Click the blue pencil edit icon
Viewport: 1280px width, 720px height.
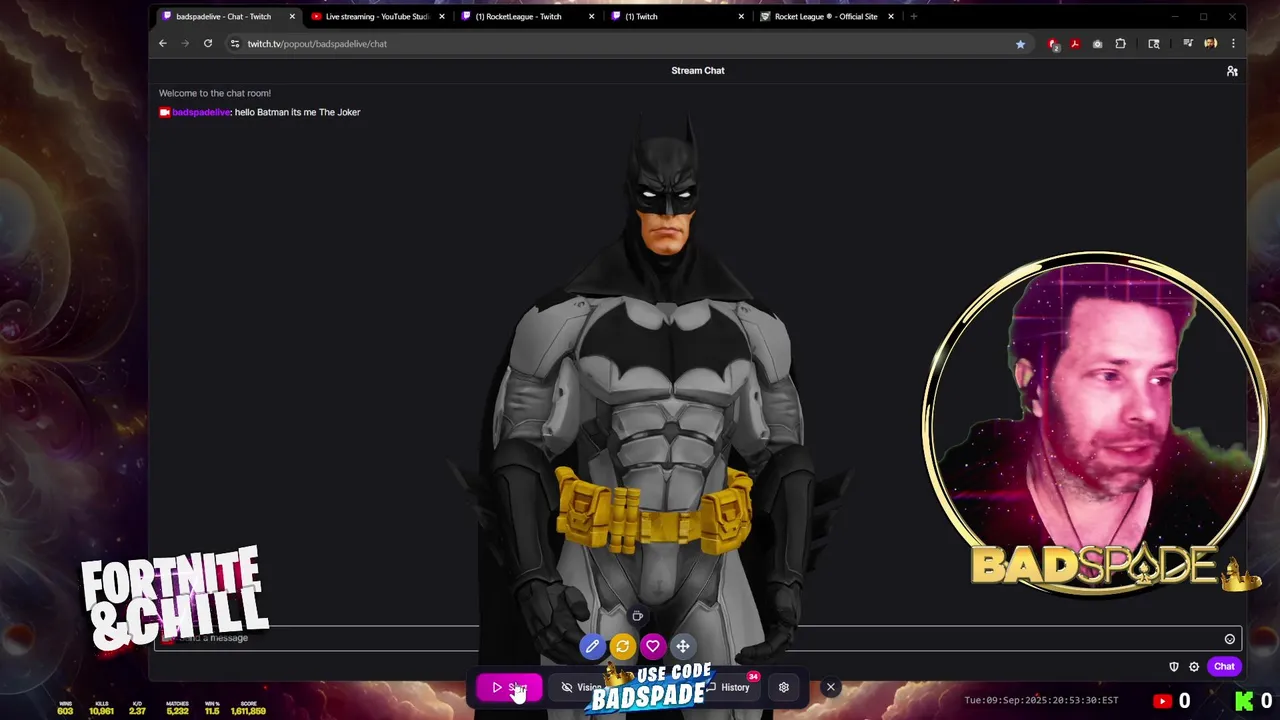(592, 646)
